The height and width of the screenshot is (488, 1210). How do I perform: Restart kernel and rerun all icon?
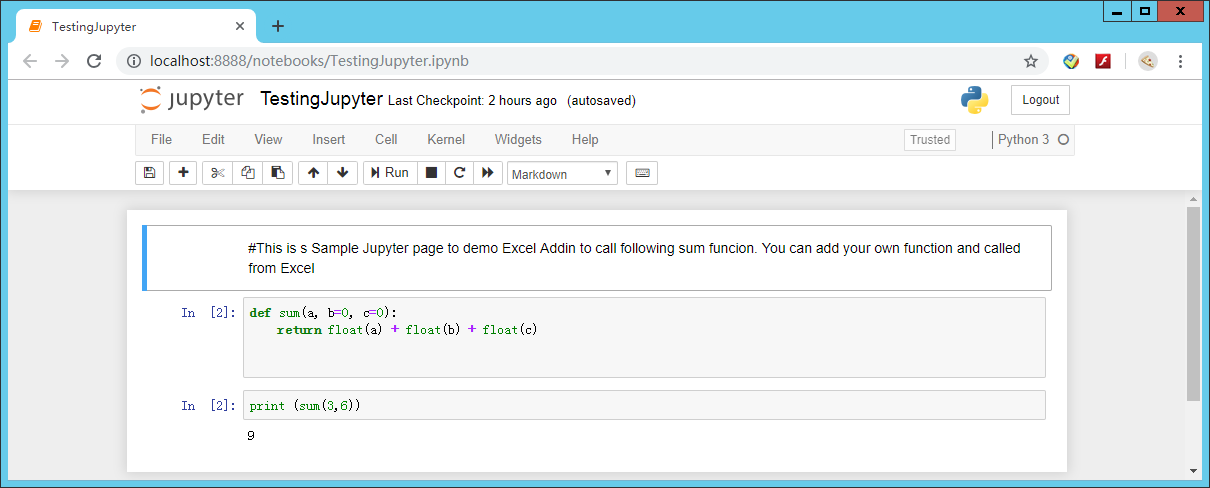(x=487, y=173)
